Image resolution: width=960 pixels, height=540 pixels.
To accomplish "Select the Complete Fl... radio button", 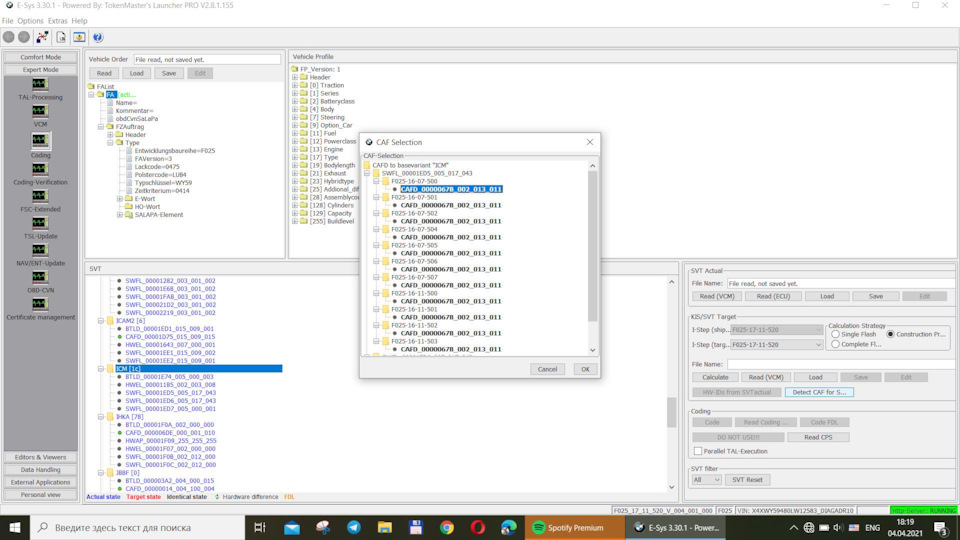I will (x=835, y=344).
